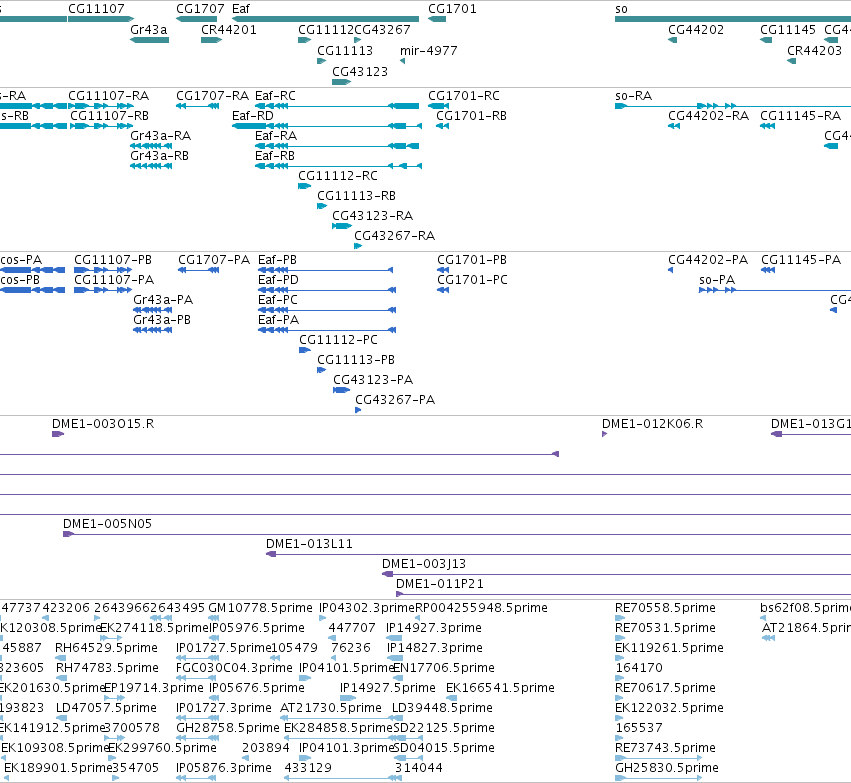Click transcript CG1701-RB
The height and width of the screenshot is (783, 851).
472,116
